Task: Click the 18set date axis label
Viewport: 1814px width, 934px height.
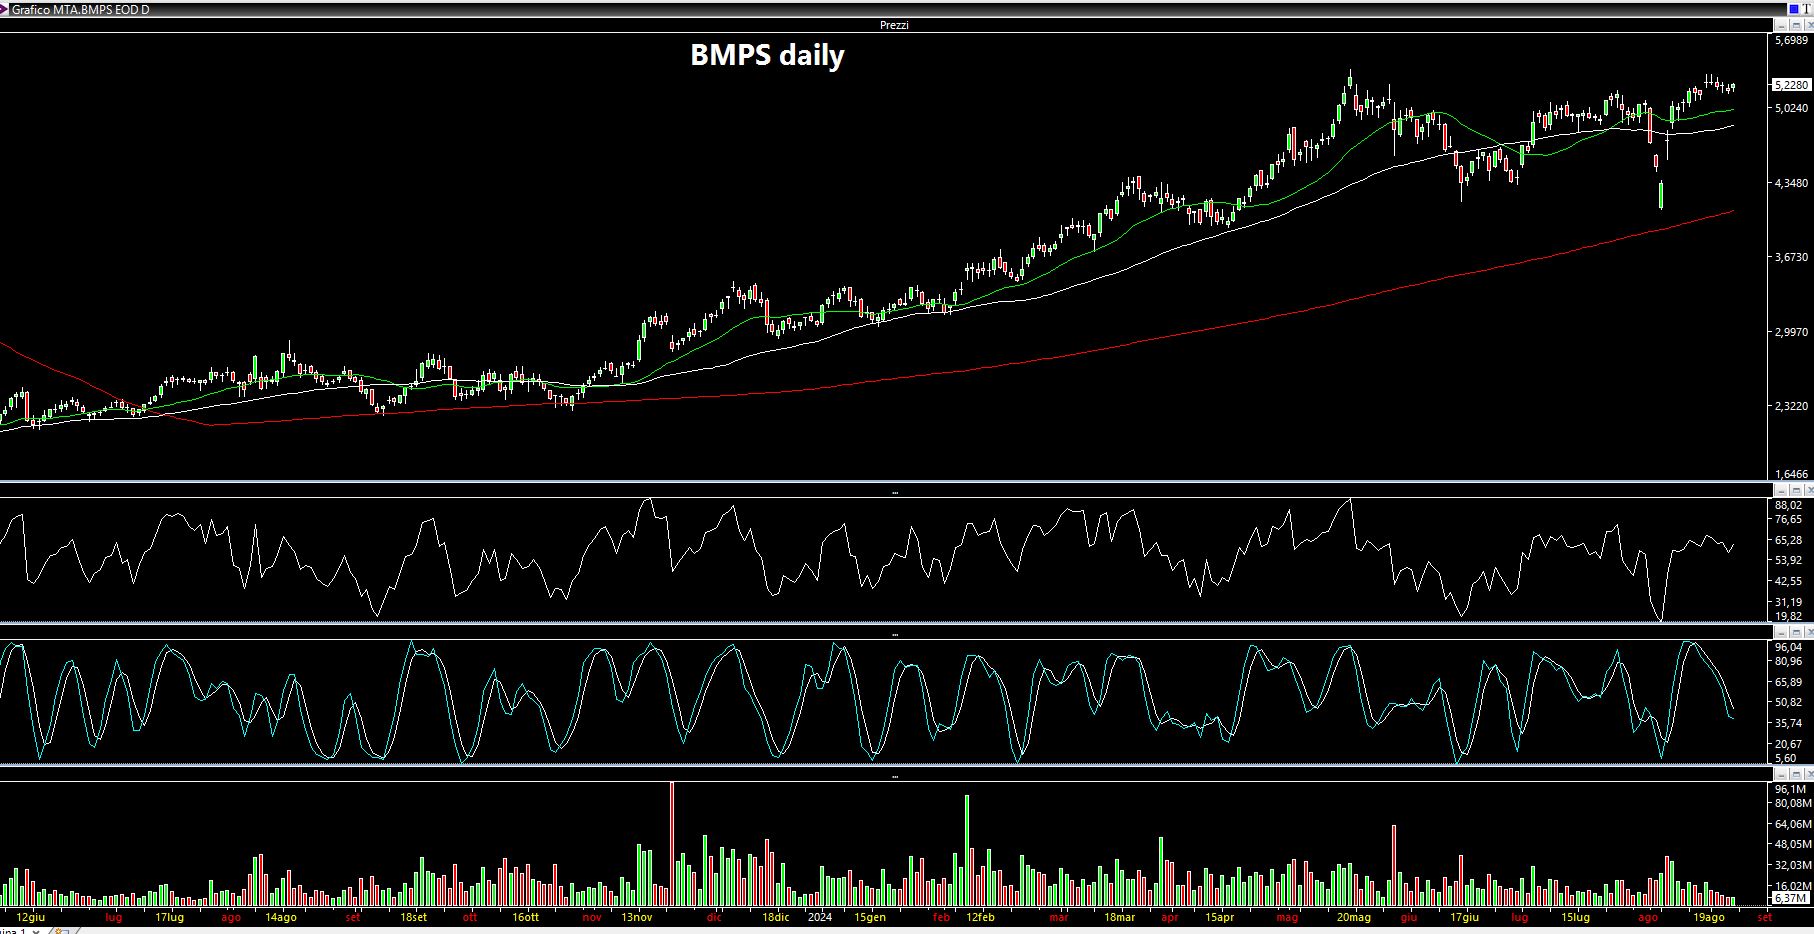Action: coord(413,917)
